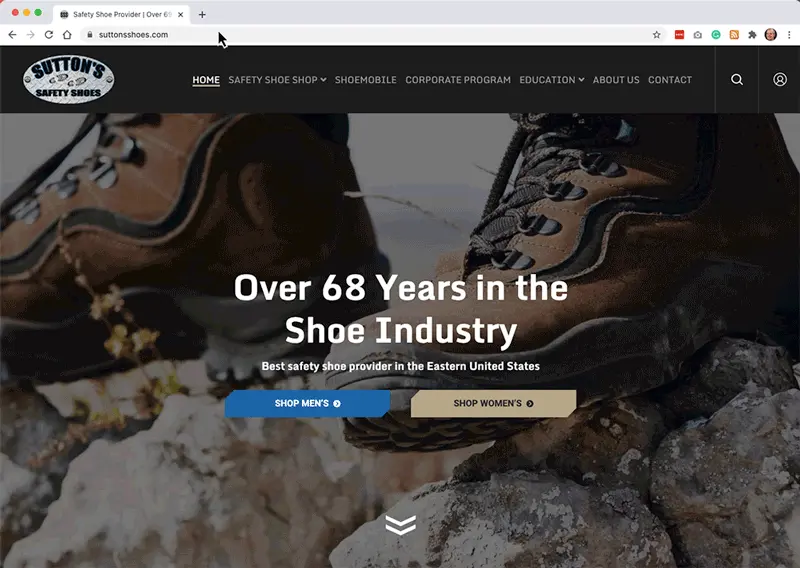The width and height of the screenshot is (800, 568).
Task: Open the red extension icon in toolbar
Action: pos(679,35)
